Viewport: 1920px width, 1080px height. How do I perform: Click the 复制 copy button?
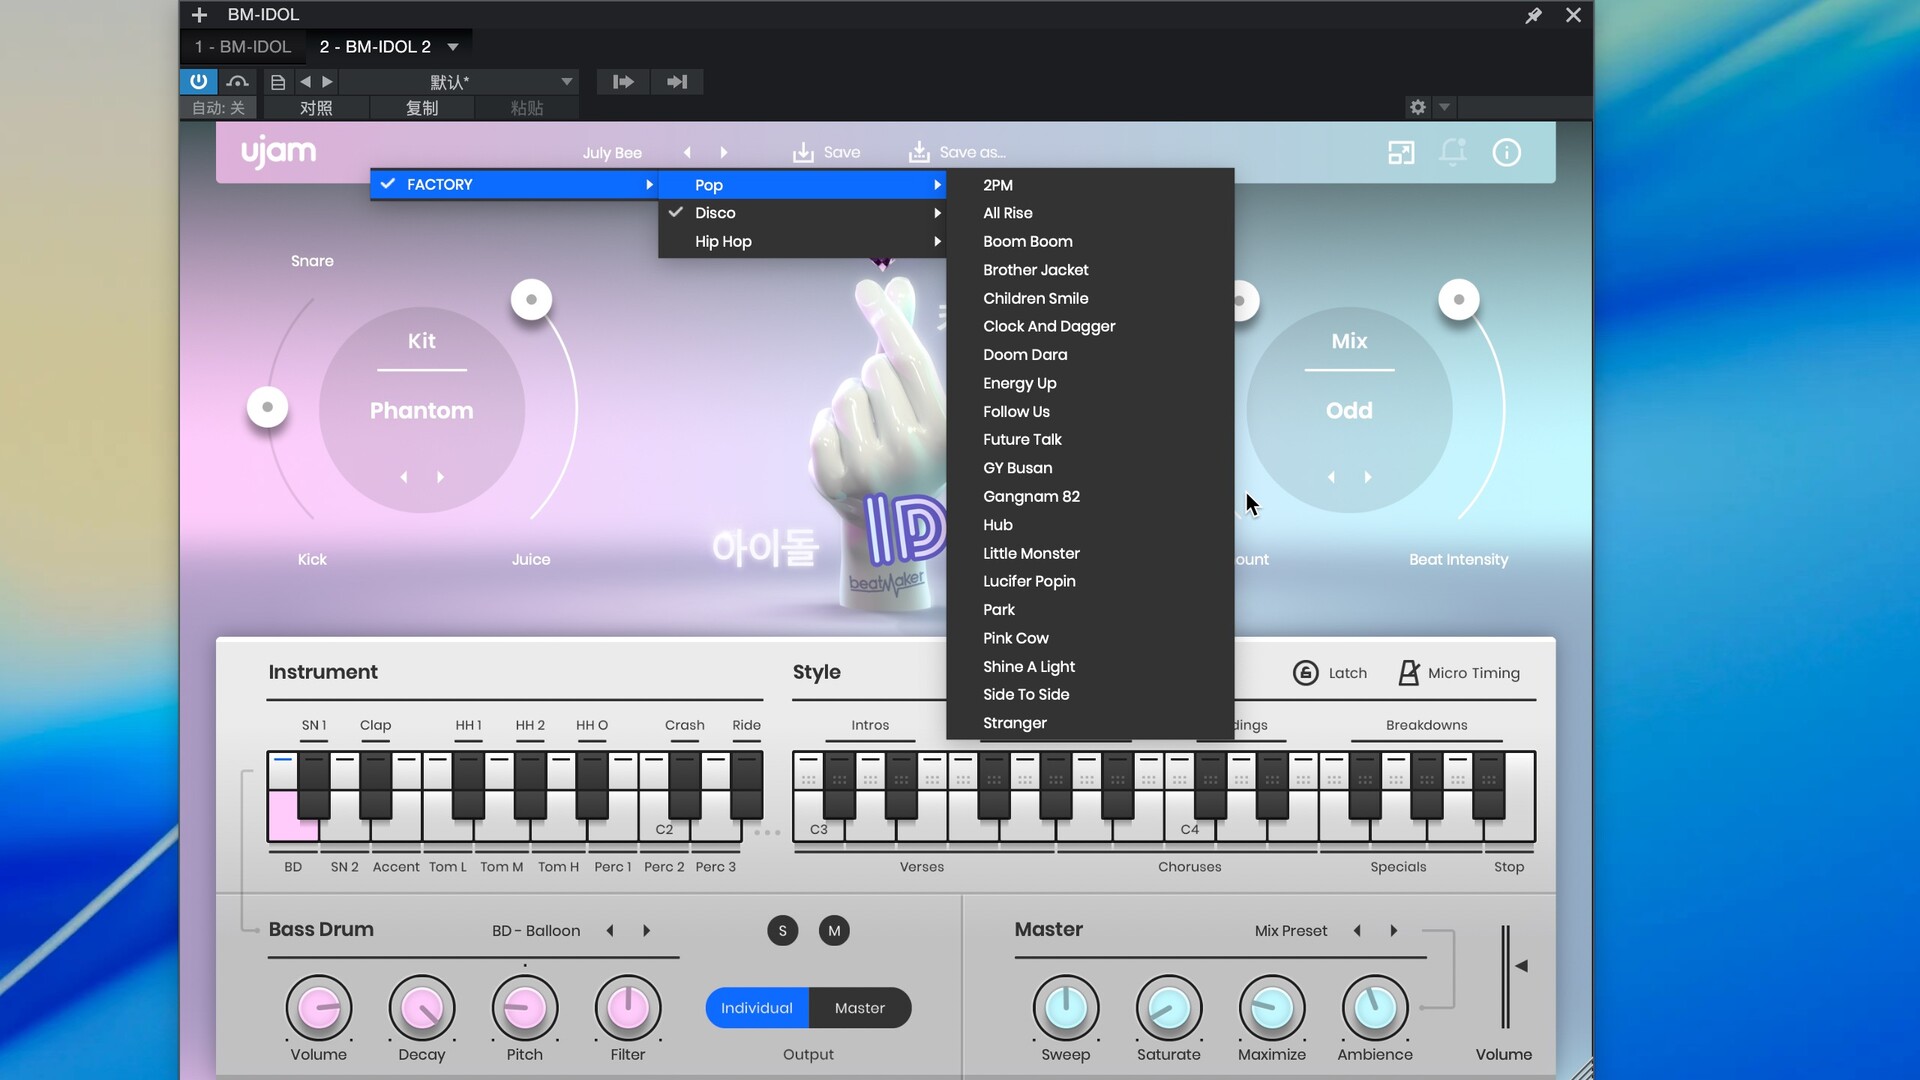pyautogui.click(x=422, y=108)
